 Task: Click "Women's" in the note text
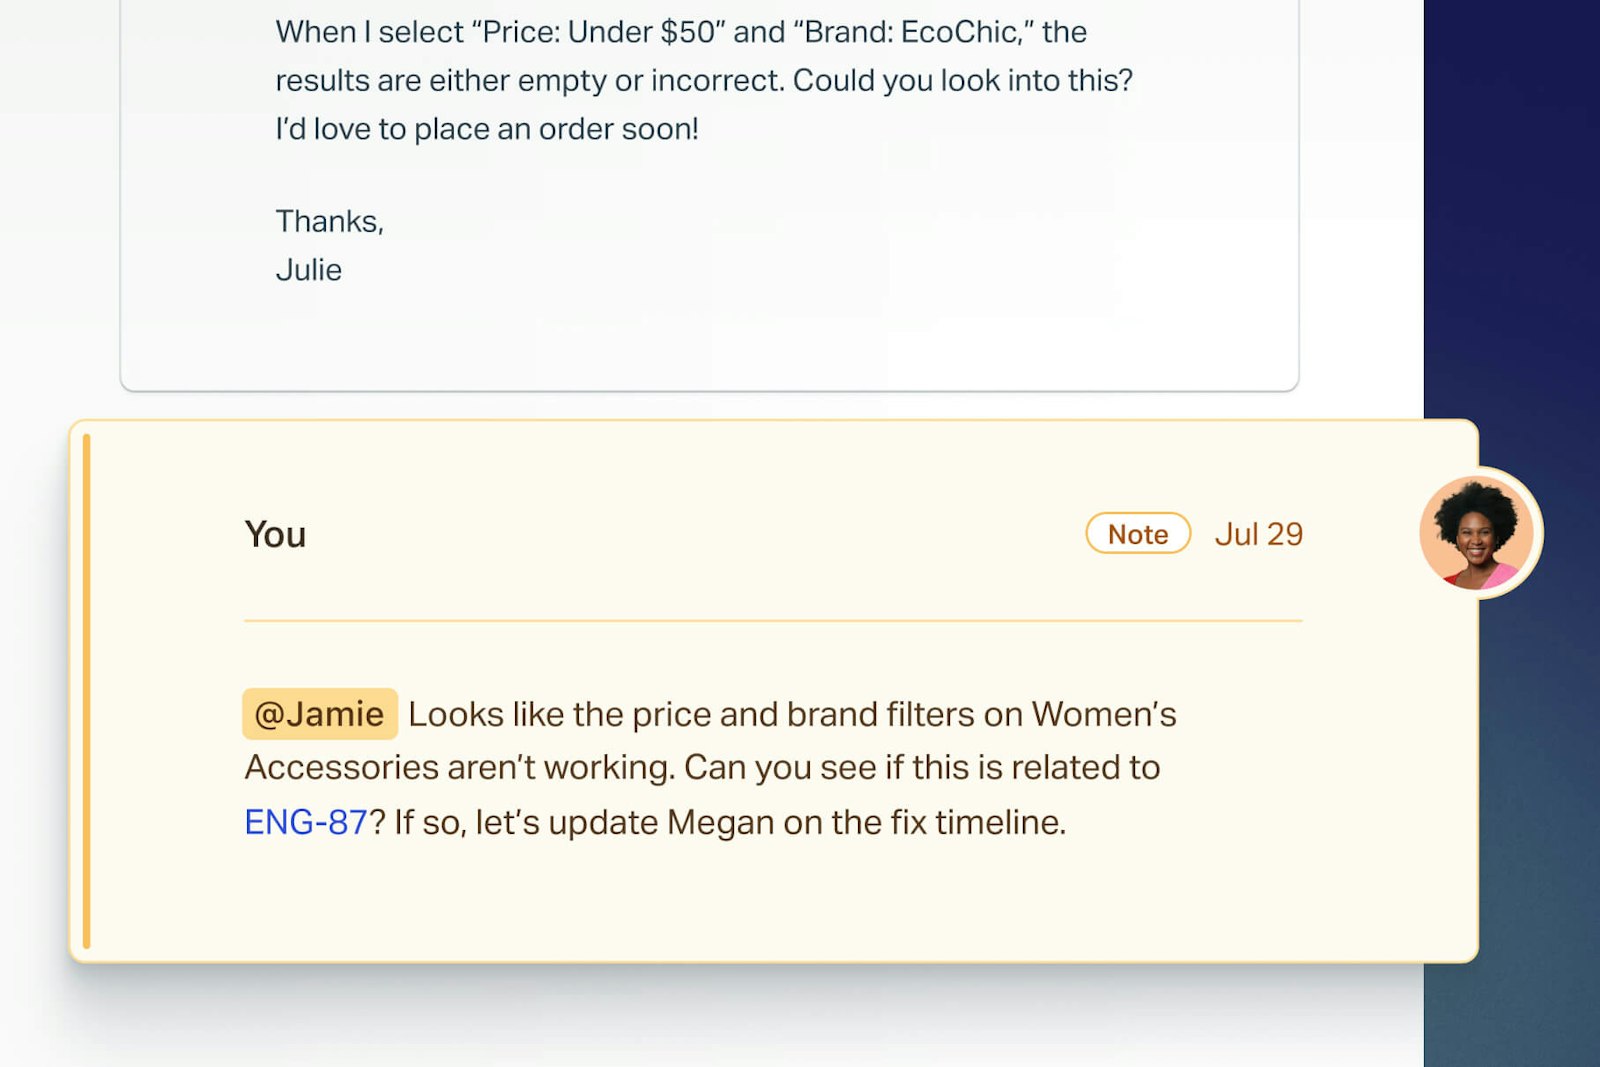1104,714
